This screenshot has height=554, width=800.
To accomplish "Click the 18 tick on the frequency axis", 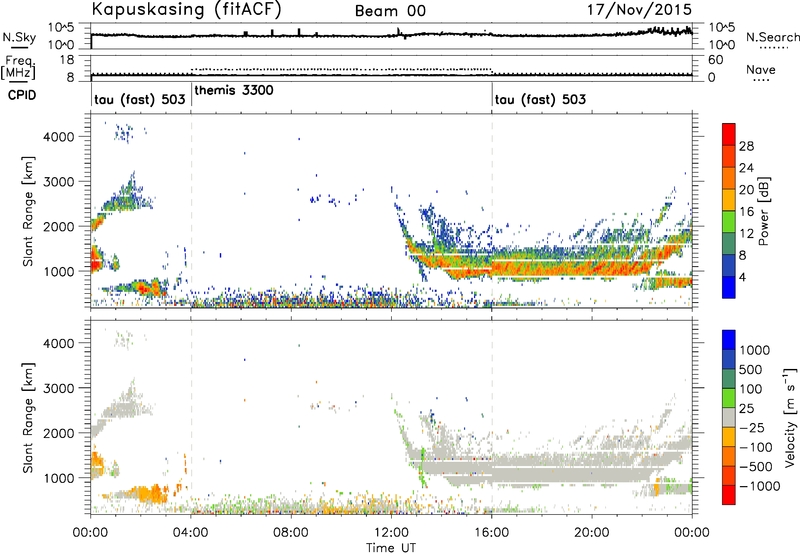I will click(x=67, y=60).
